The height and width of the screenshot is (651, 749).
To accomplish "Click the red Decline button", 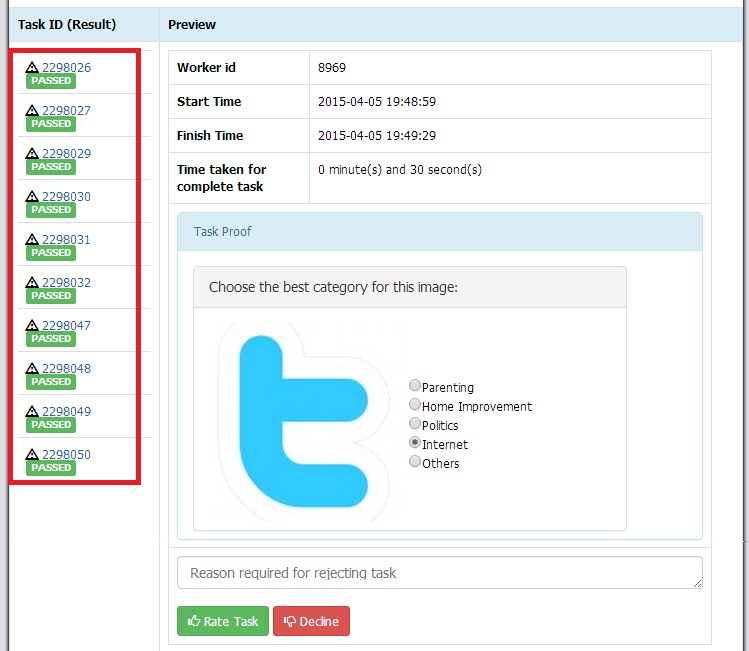I will pyautogui.click(x=311, y=621).
